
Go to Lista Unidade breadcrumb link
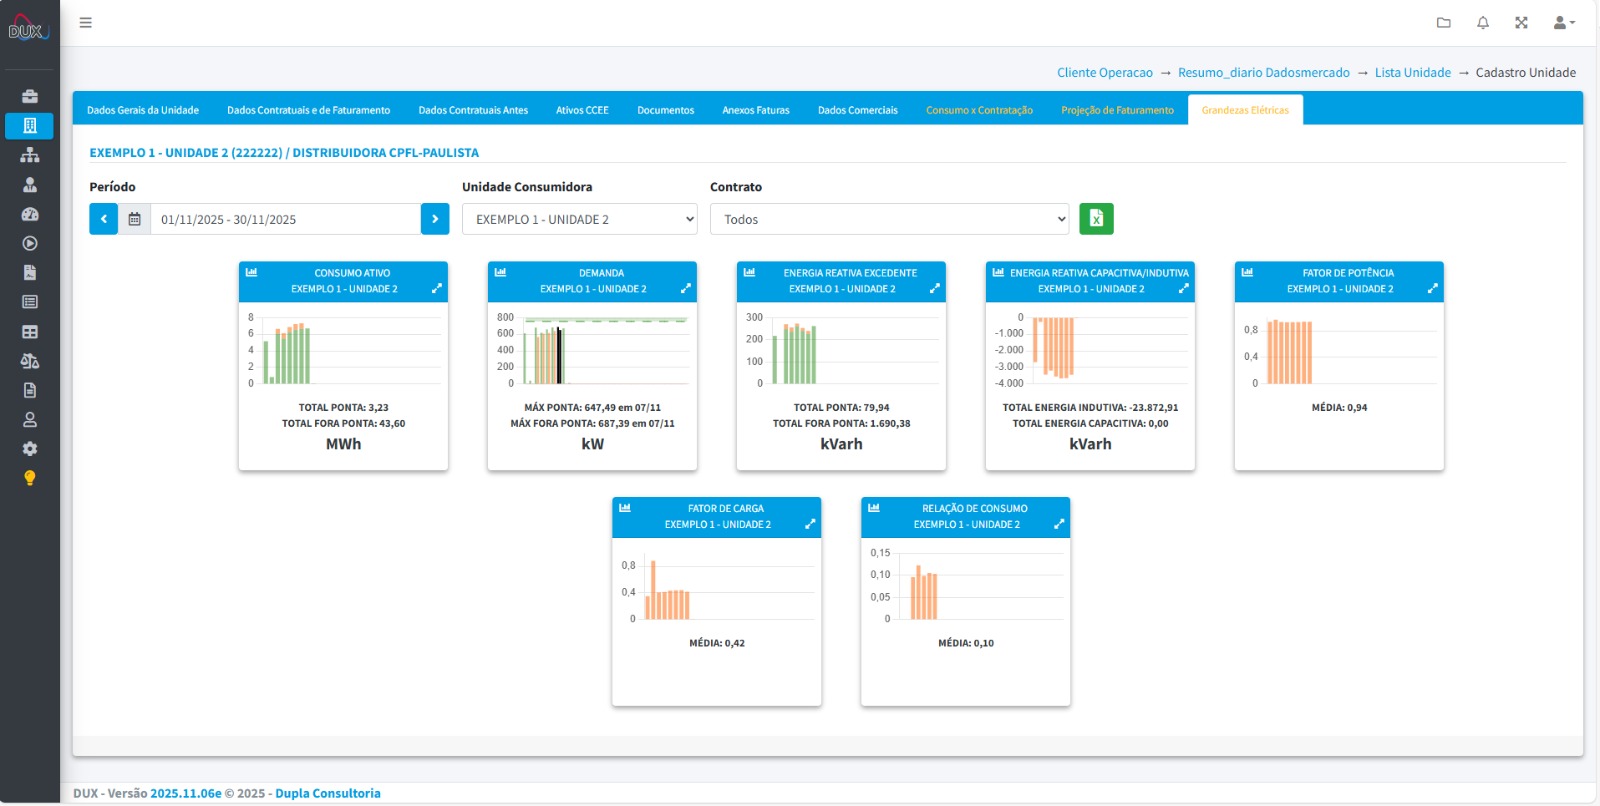click(1412, 73)
